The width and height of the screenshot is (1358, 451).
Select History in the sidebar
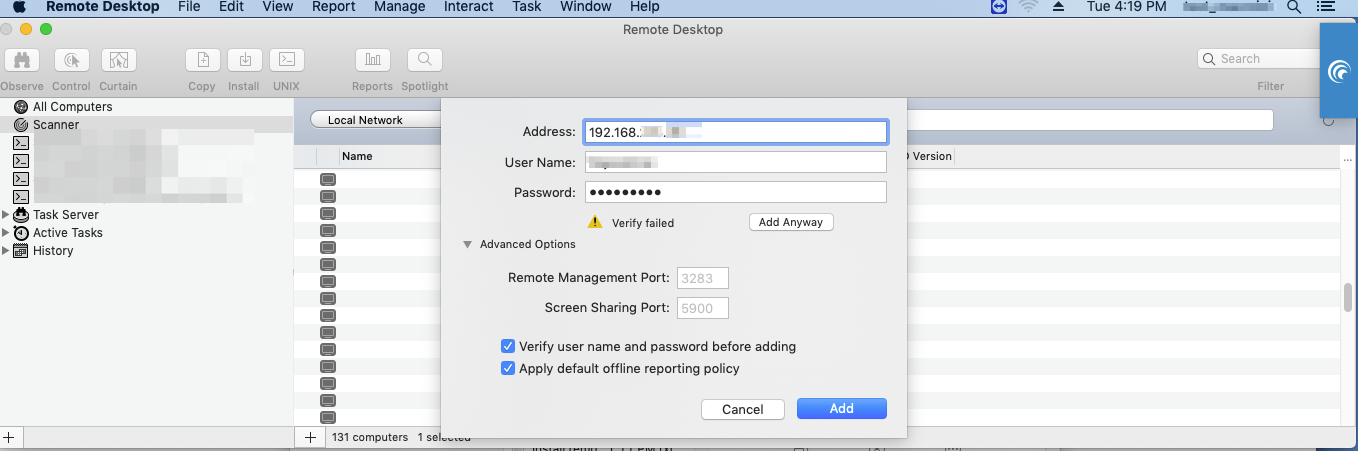coord(52,250)
